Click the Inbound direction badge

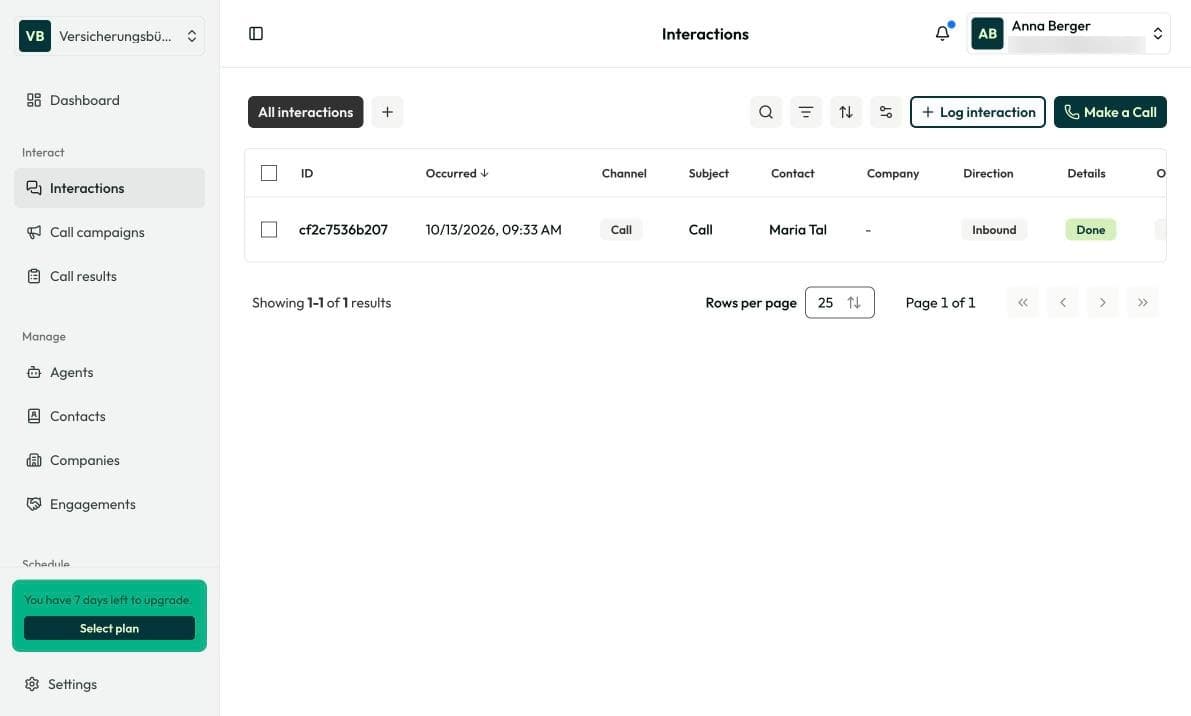click(994, 229)
